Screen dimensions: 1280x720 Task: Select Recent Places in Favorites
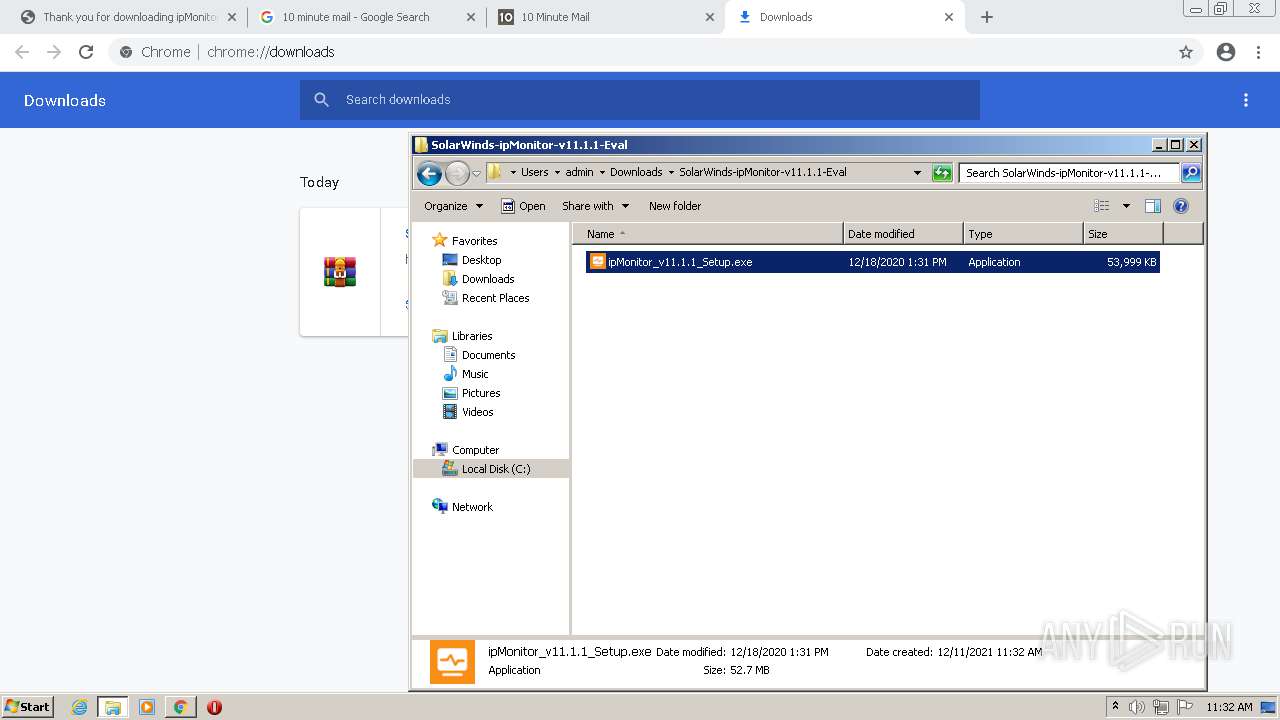[x=495, y=298]
